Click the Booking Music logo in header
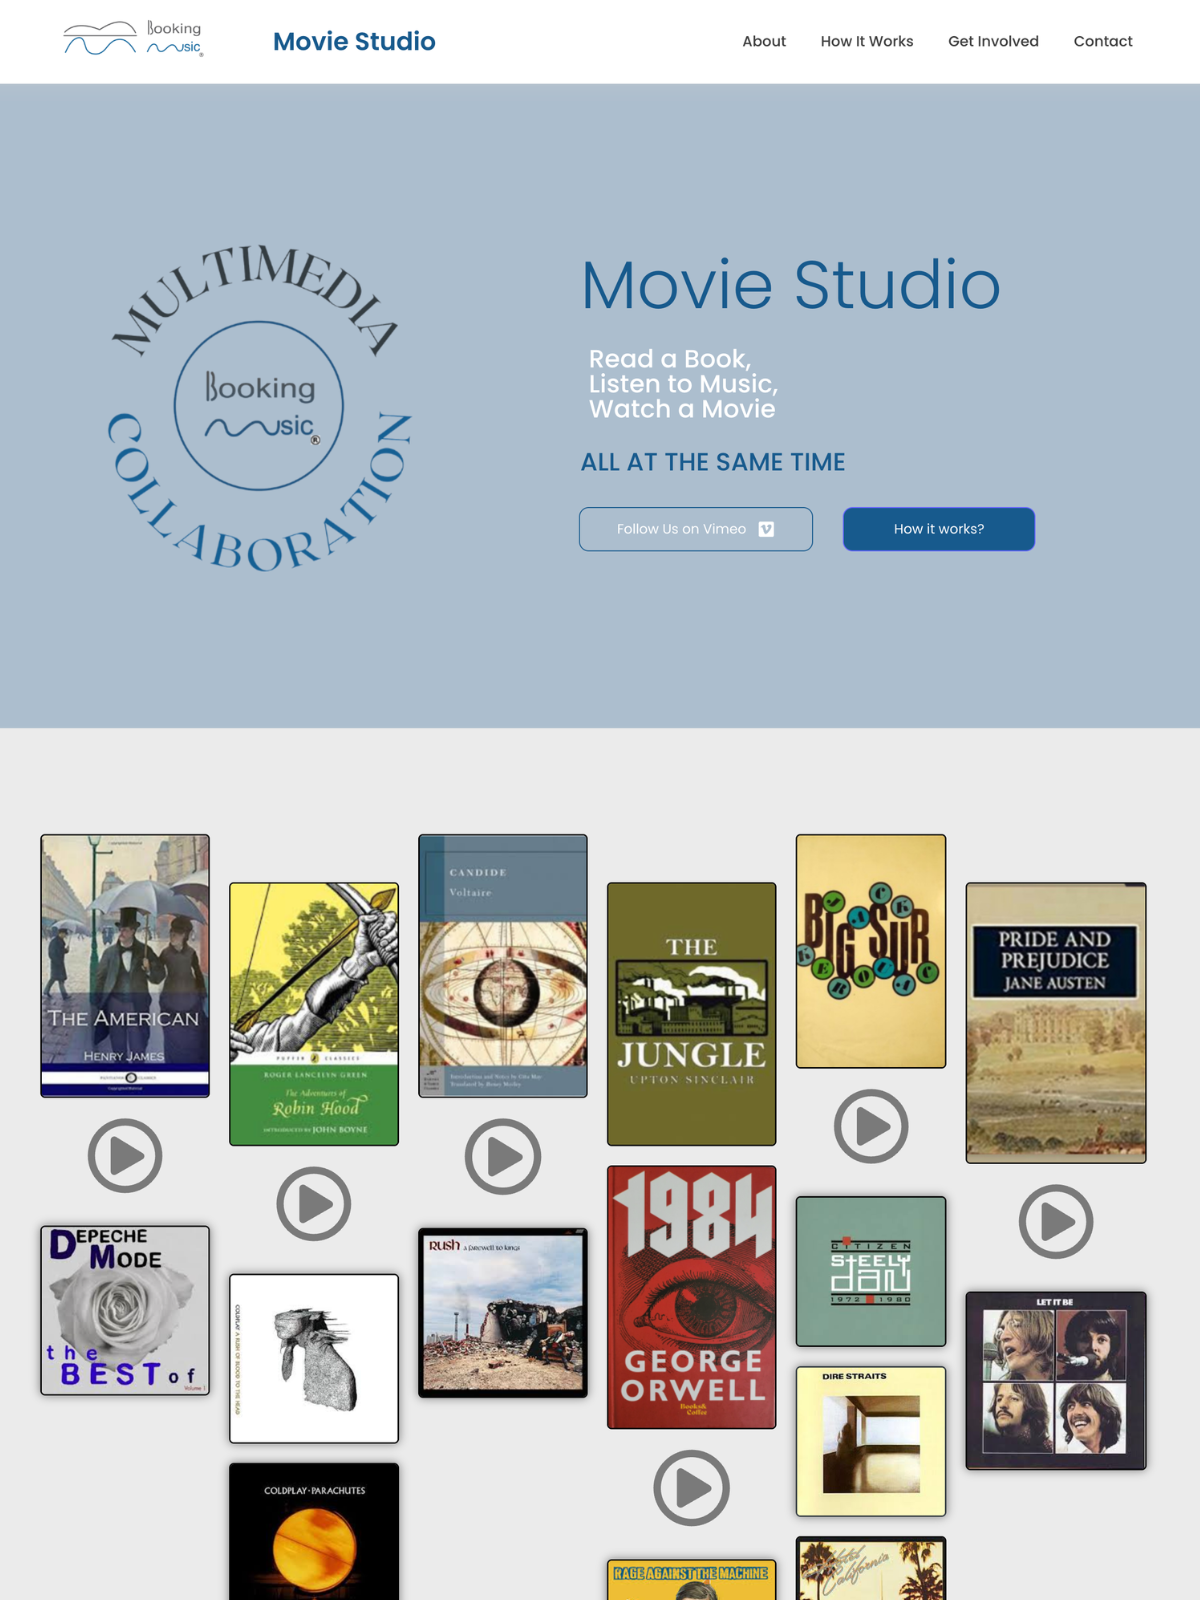 pyautogui.click(x=133, y=40)
